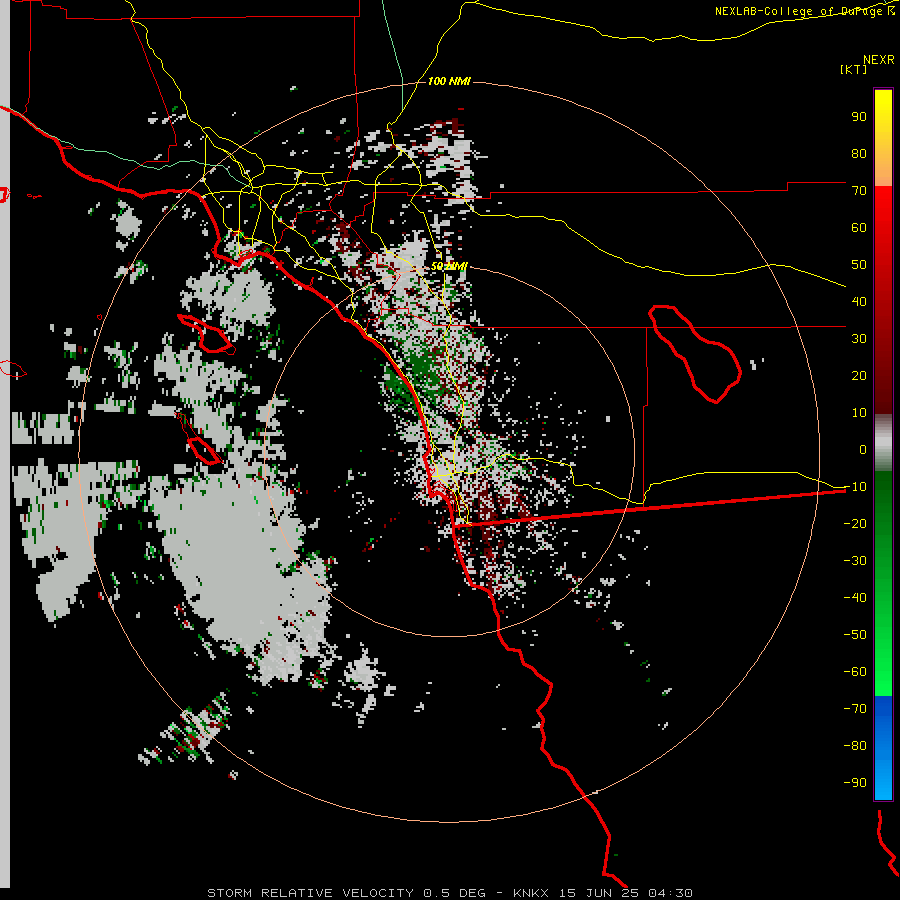
Task: Click the 70 value on the velocity scale
Action: coord(859,191)
